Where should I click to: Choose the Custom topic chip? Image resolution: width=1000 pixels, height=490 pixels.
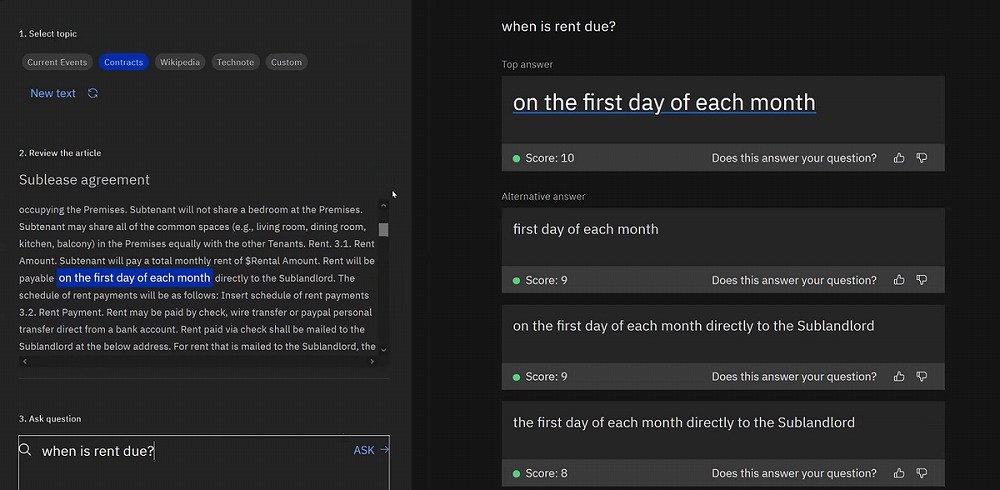pyautogui.click(x=286, y=62)
